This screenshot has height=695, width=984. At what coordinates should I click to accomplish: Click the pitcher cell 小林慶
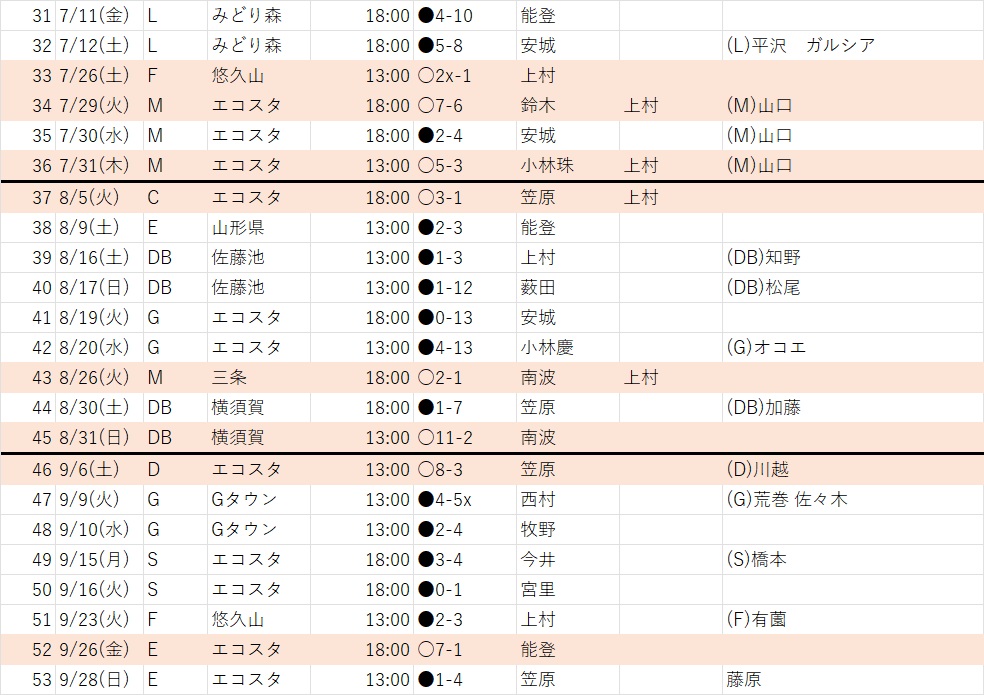click(x=547, y=348)
